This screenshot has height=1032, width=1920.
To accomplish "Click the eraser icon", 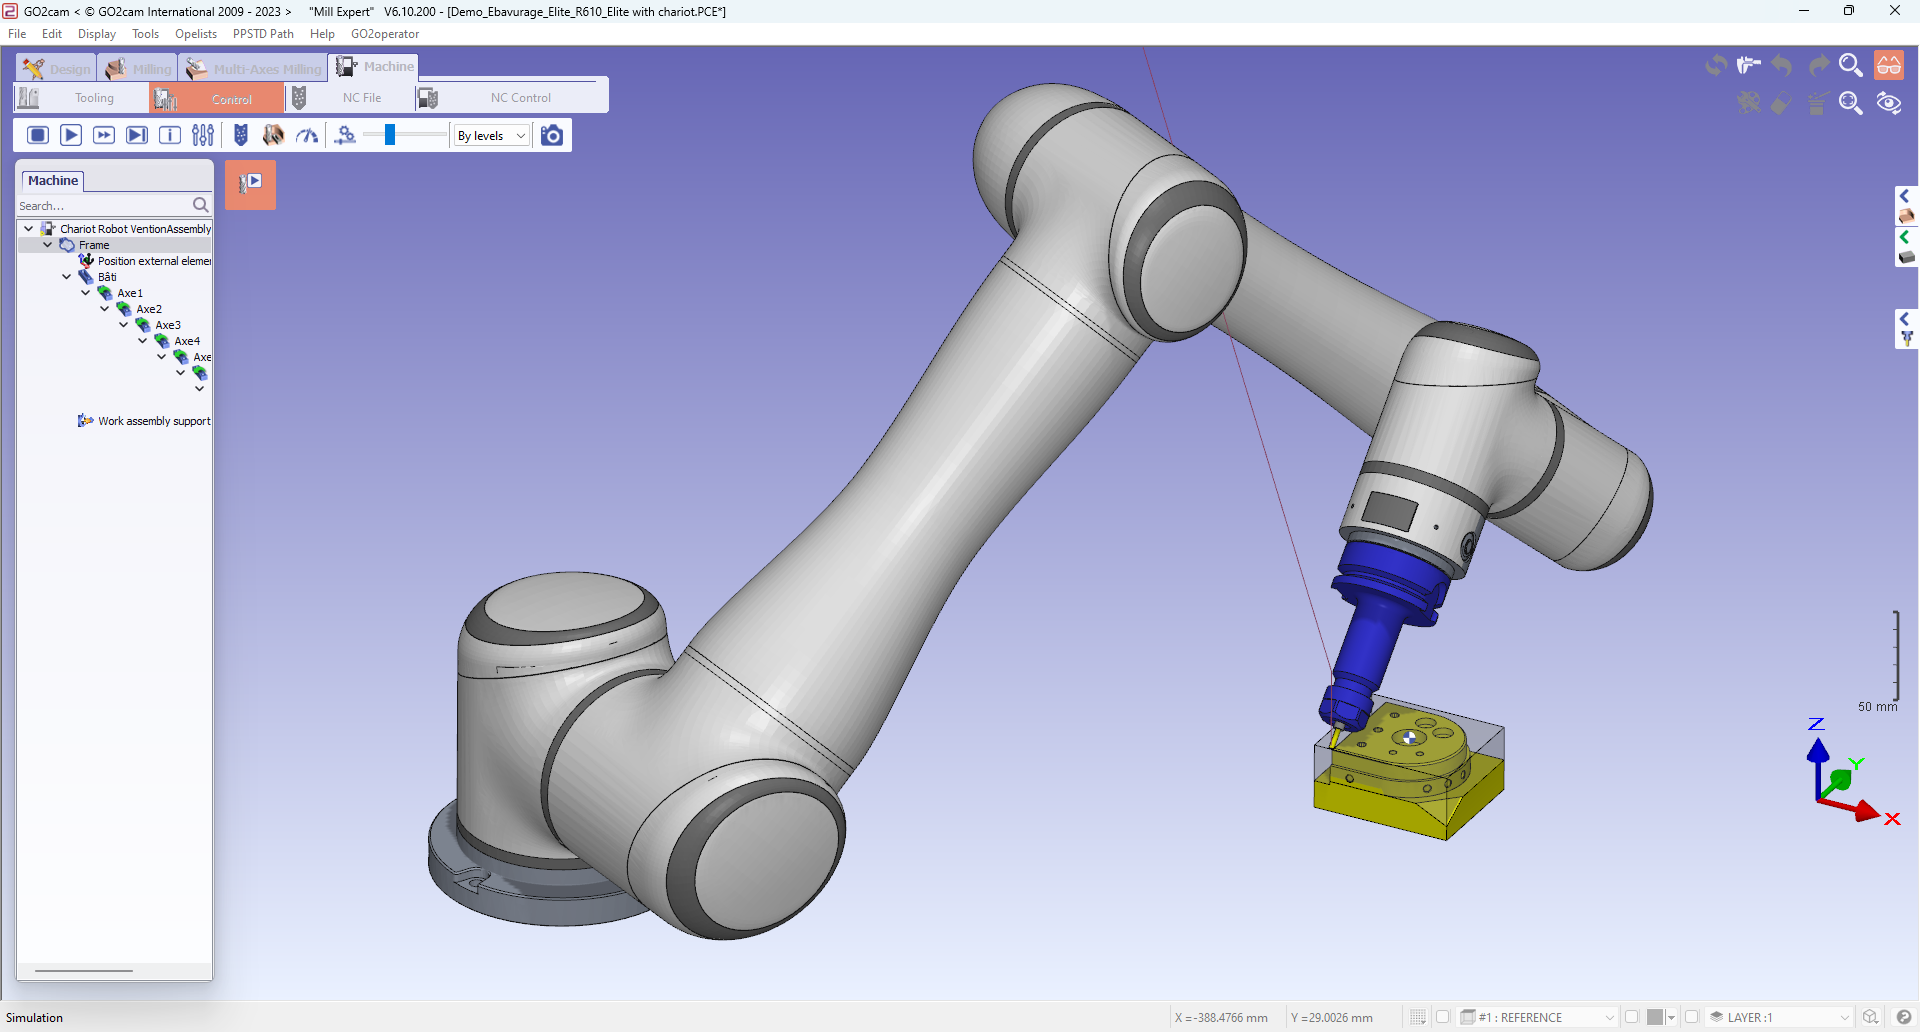I will (x=1781, y=103).
